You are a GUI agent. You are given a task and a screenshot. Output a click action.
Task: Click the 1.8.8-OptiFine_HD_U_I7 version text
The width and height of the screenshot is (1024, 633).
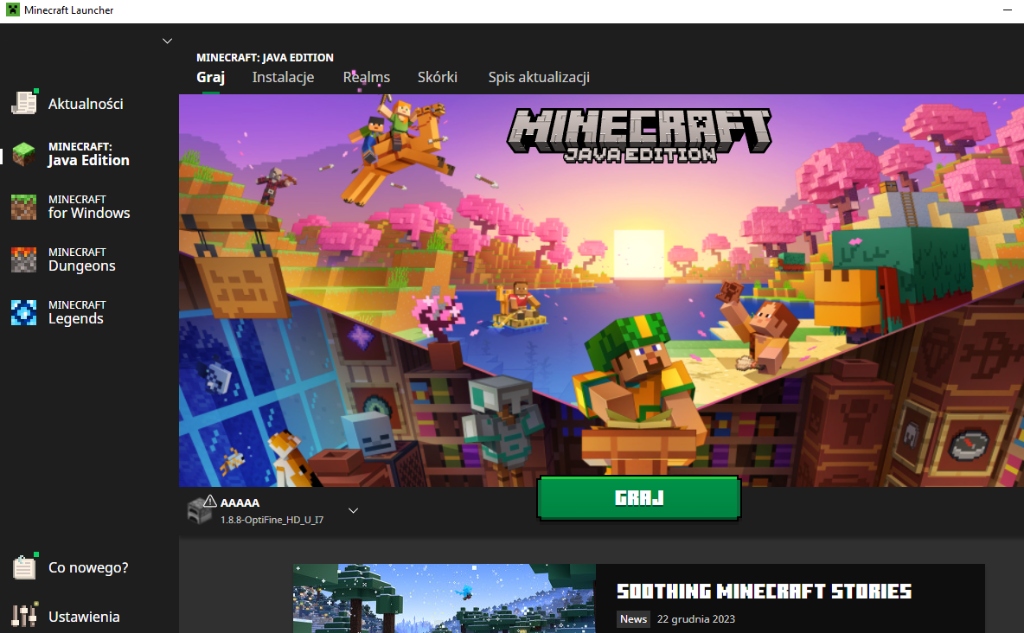(272, 520)
